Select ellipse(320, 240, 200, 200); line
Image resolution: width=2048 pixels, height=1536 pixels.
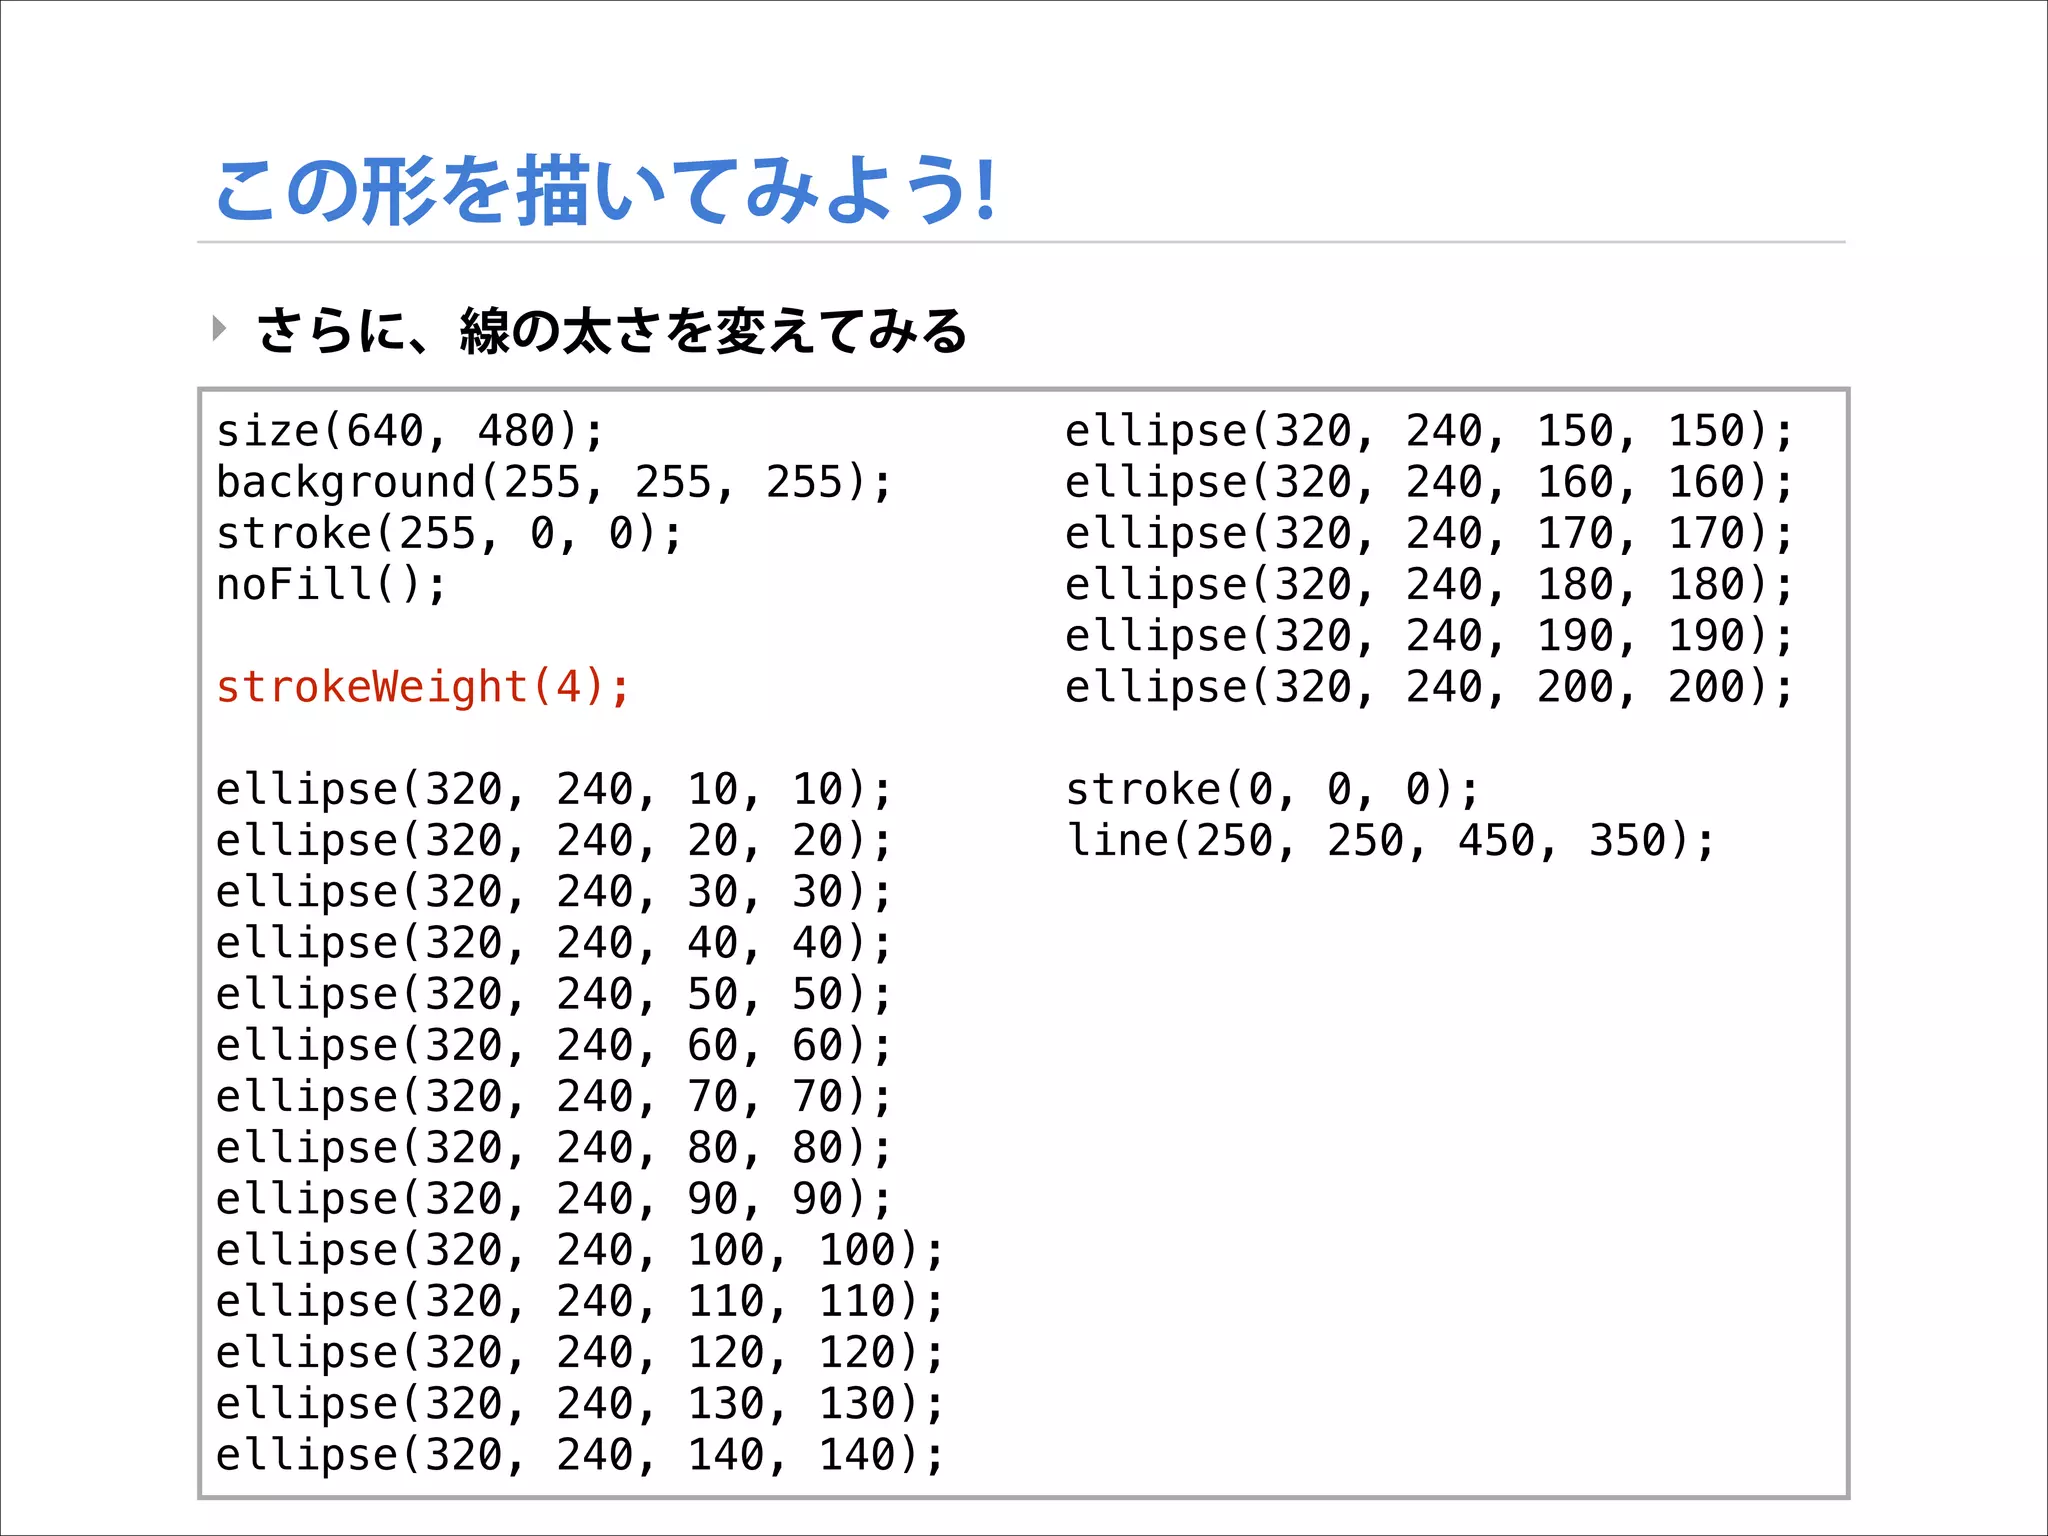click(1429, 687)
